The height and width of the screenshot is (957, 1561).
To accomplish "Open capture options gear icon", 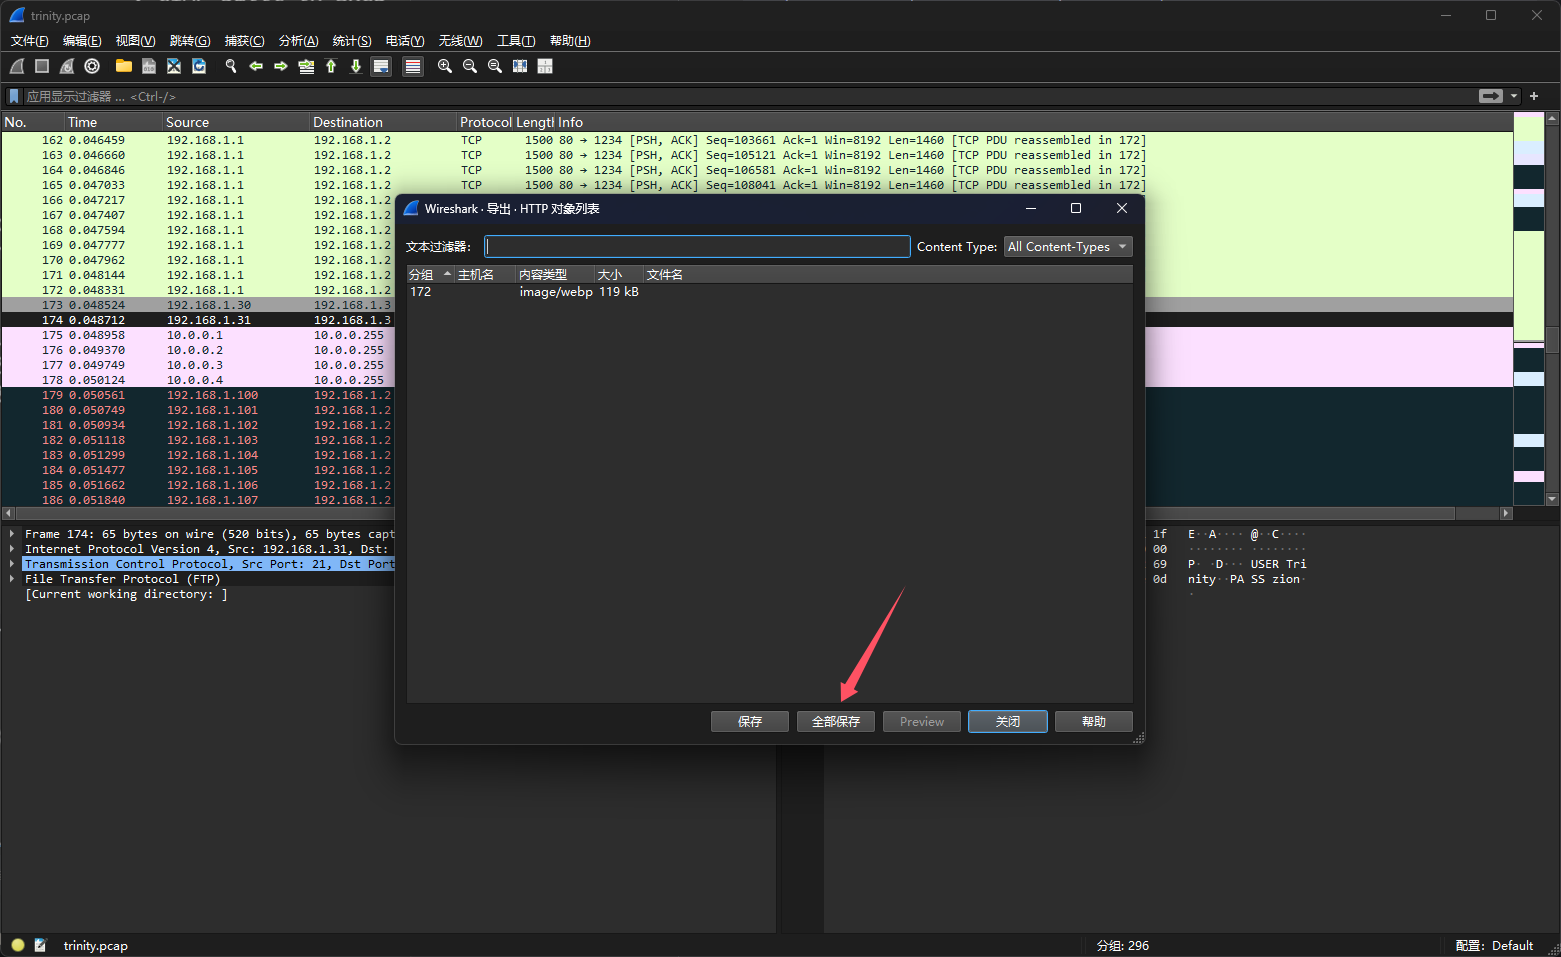I will tap(92, 66).
